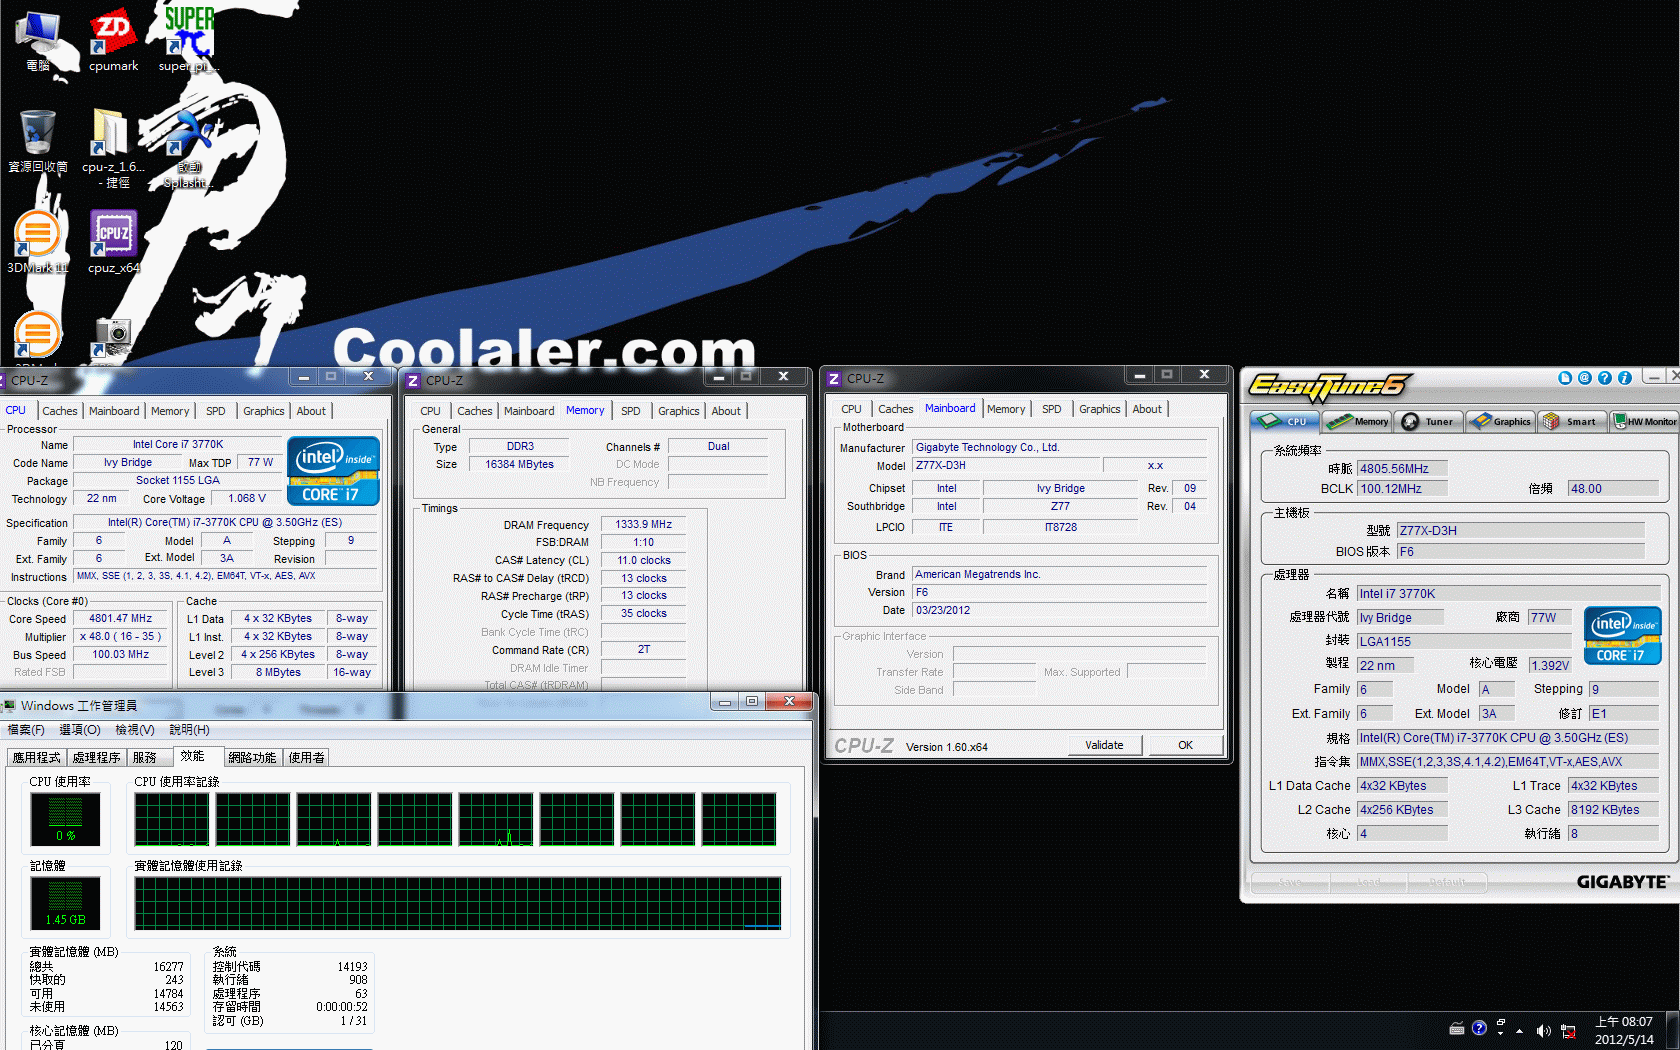Open About tab in the CPU-Z Mainboard window
Screen dimensions: 1680x1050
(1147, 409)
